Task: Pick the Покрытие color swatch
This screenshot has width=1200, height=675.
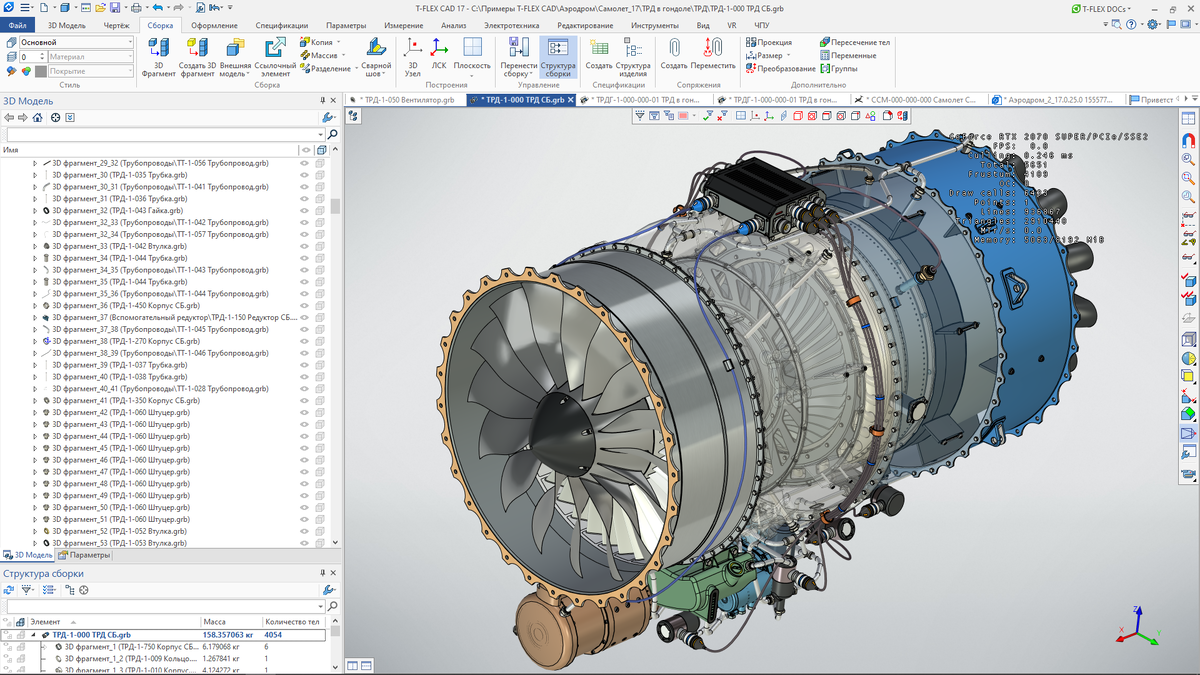Action: click(40, 72)
